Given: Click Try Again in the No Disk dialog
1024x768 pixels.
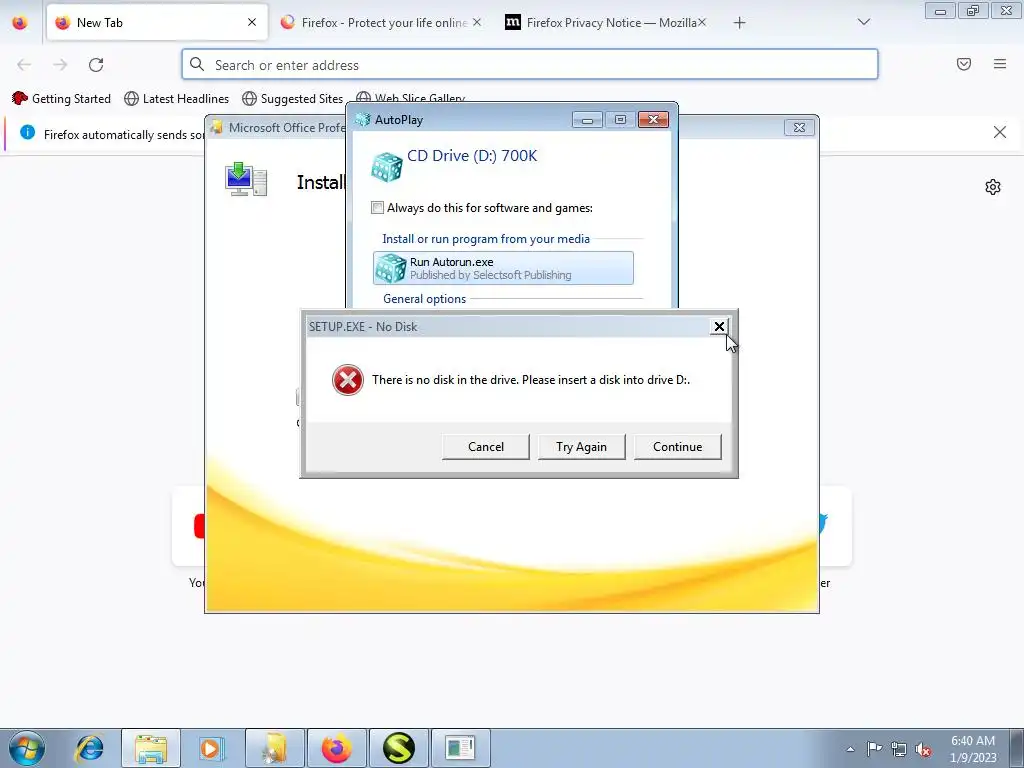Looking at the screenshot, I should tap(581, 447).
